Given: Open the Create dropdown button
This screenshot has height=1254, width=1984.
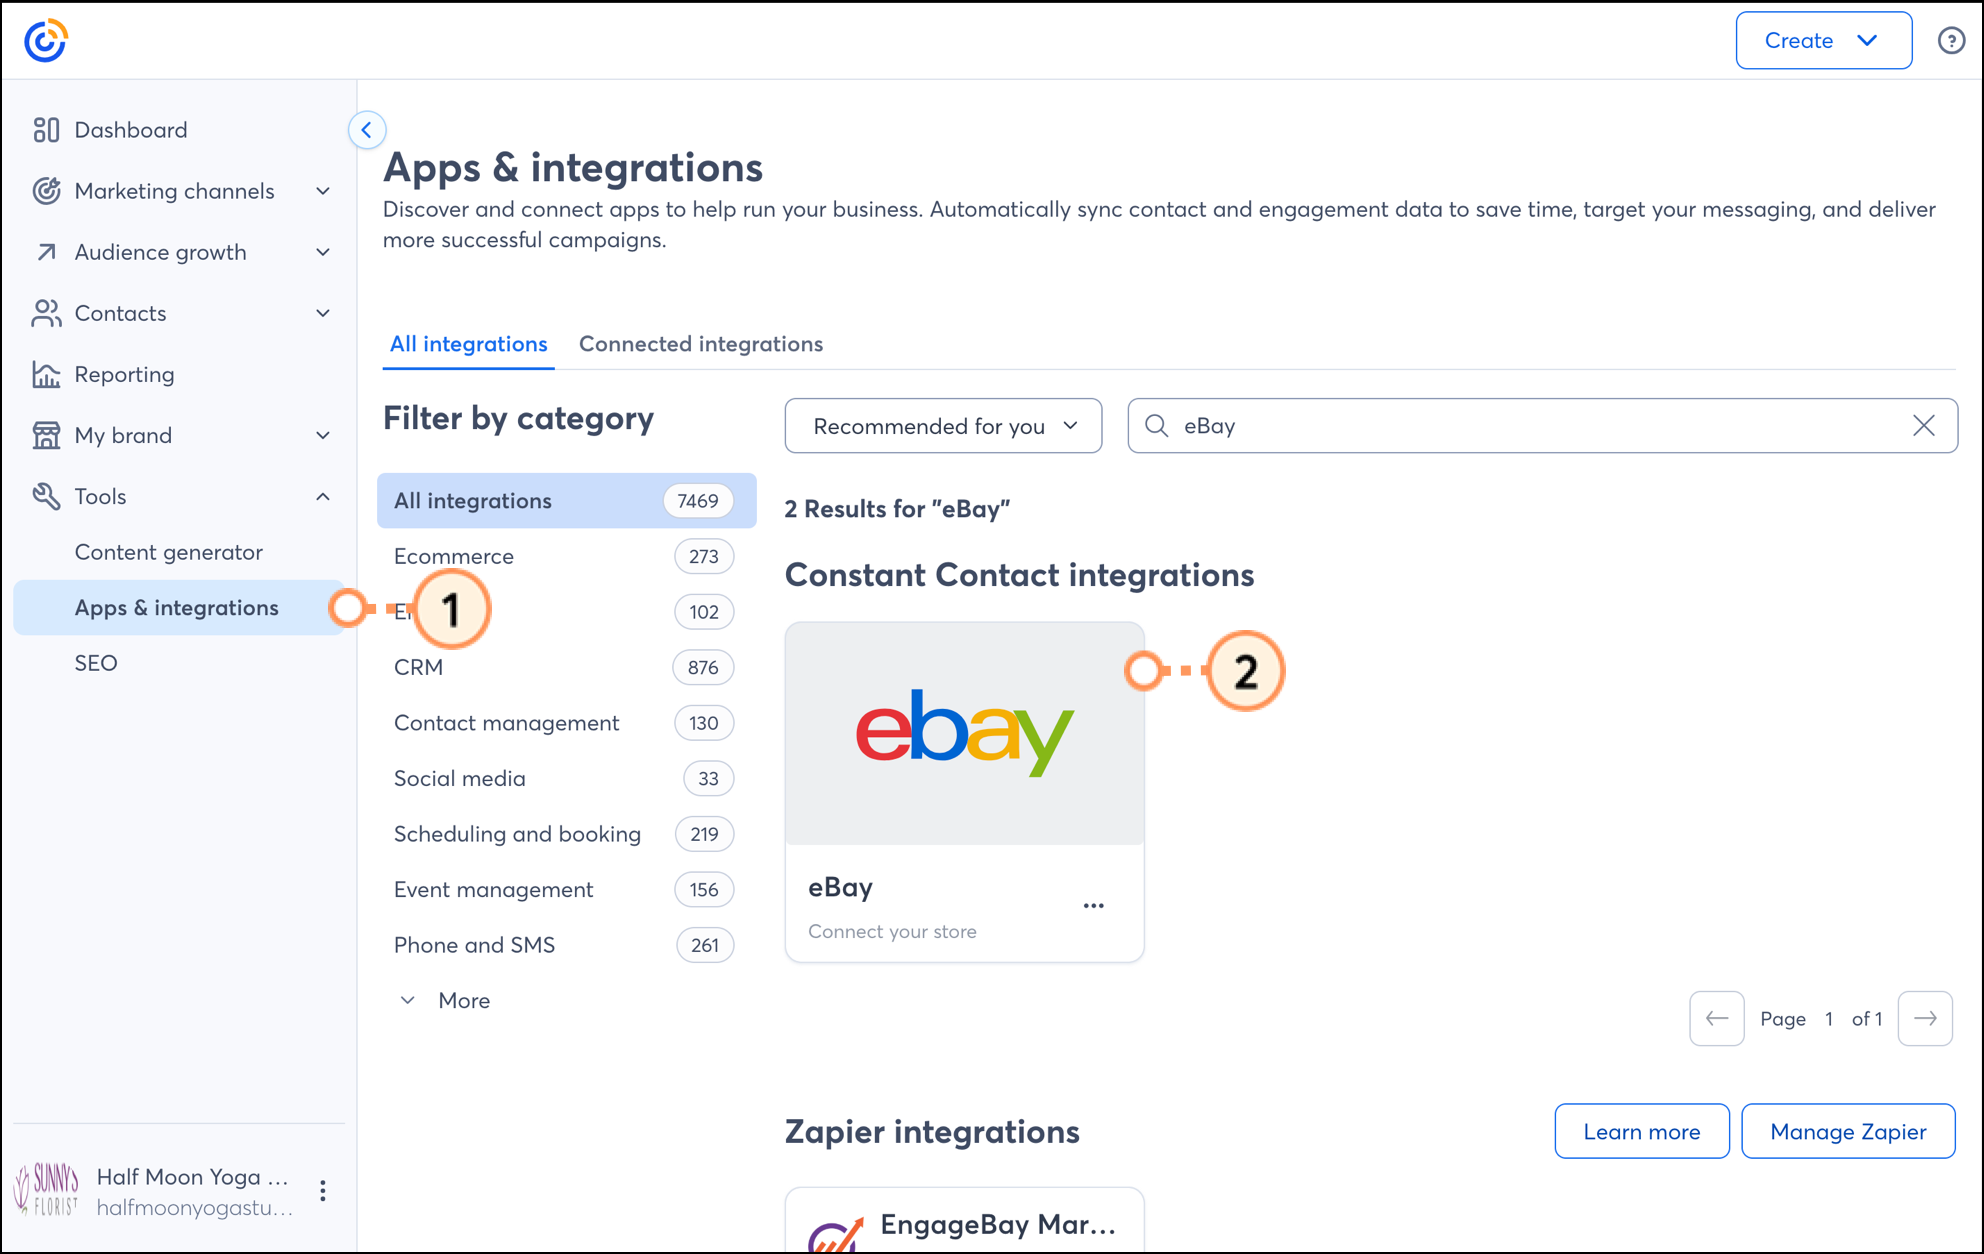Looking at the screenshot, I should point(1823,41).
